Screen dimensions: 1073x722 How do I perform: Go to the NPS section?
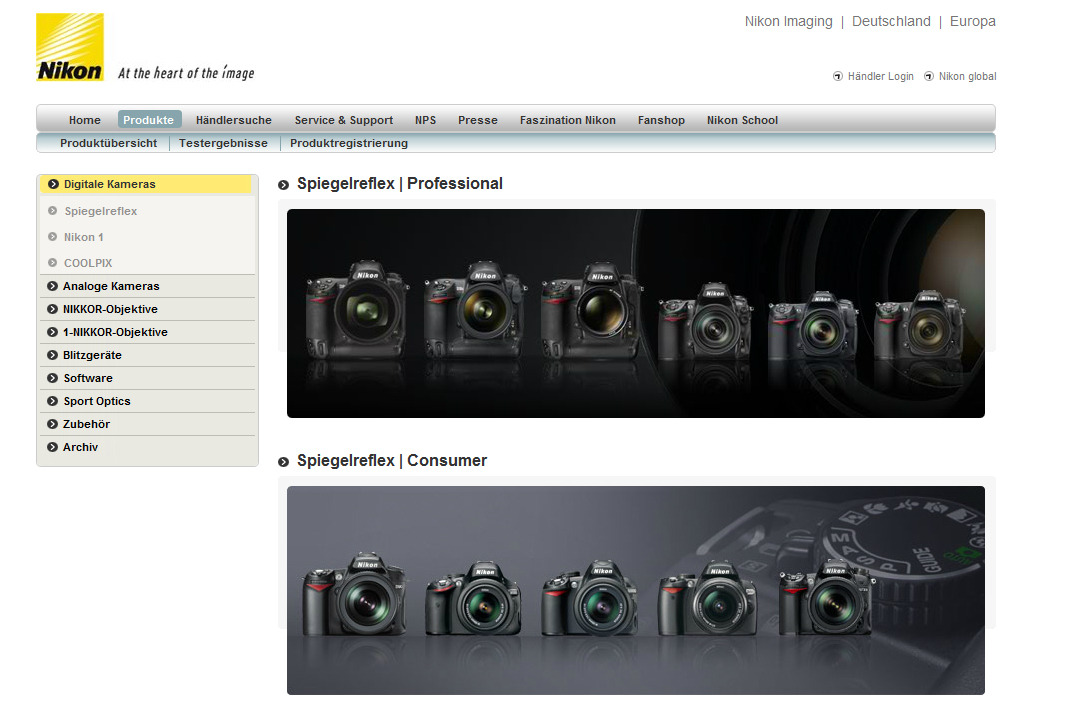point(425,120)
